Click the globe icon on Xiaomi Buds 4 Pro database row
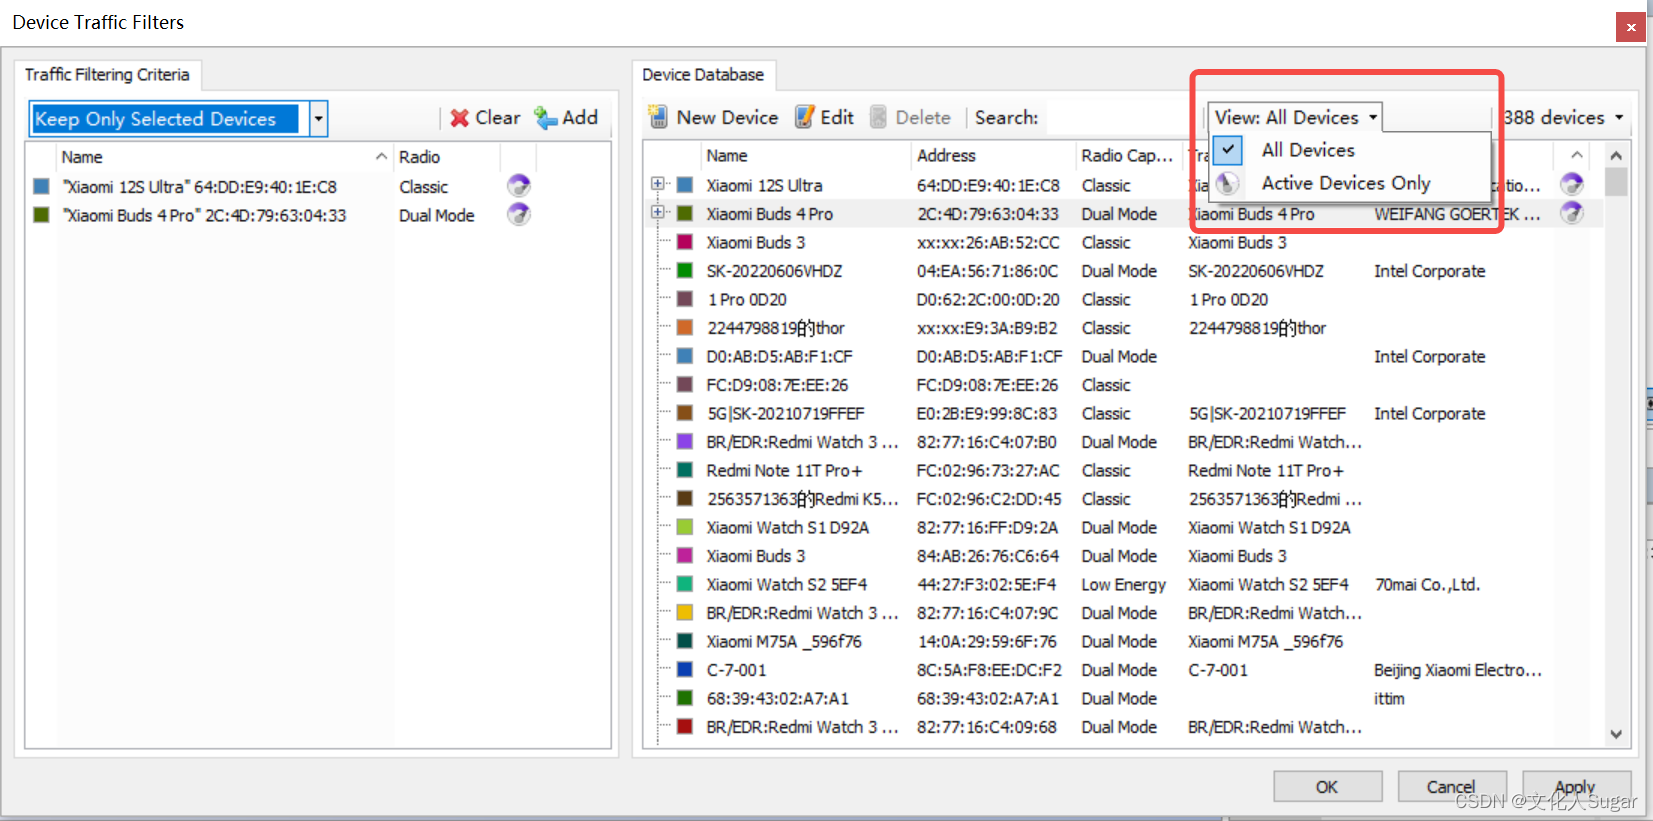The height and width of the screenshot is (821, 1653). point(1572,213)
